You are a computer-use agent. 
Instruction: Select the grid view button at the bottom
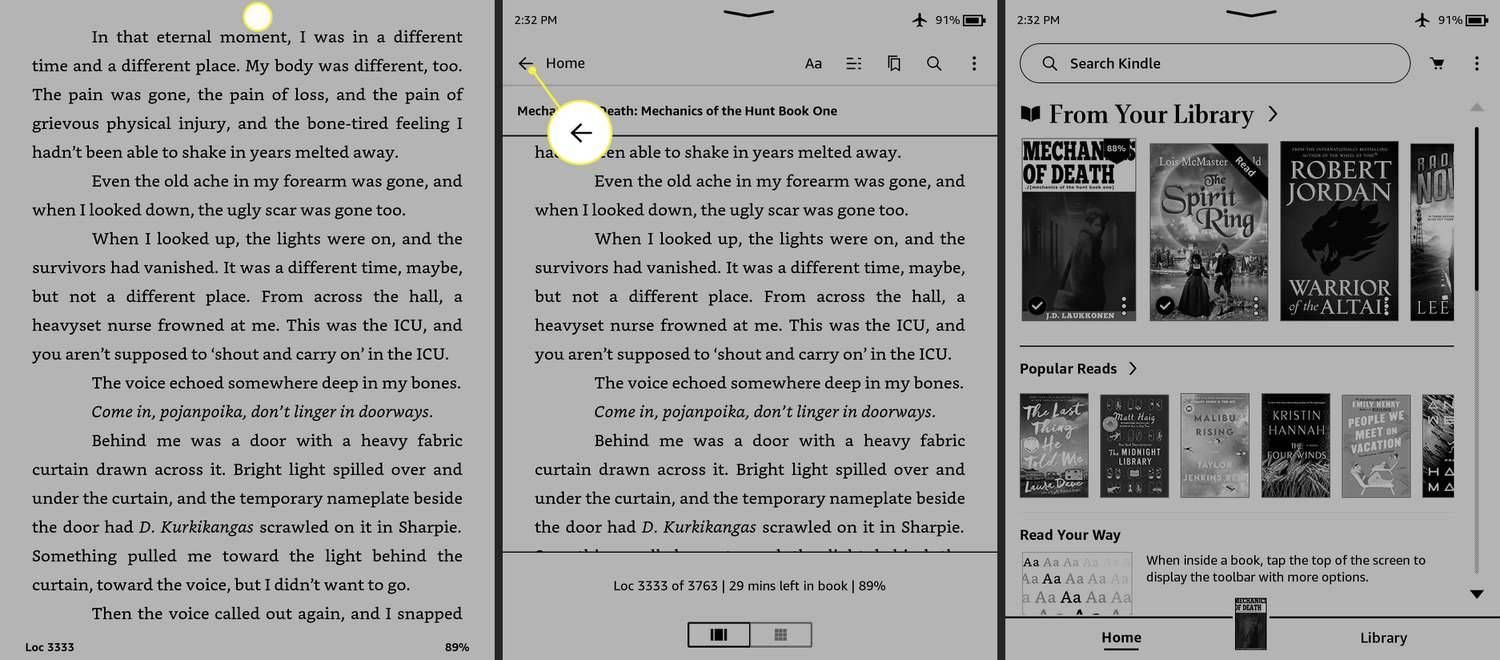pos(780,634)
